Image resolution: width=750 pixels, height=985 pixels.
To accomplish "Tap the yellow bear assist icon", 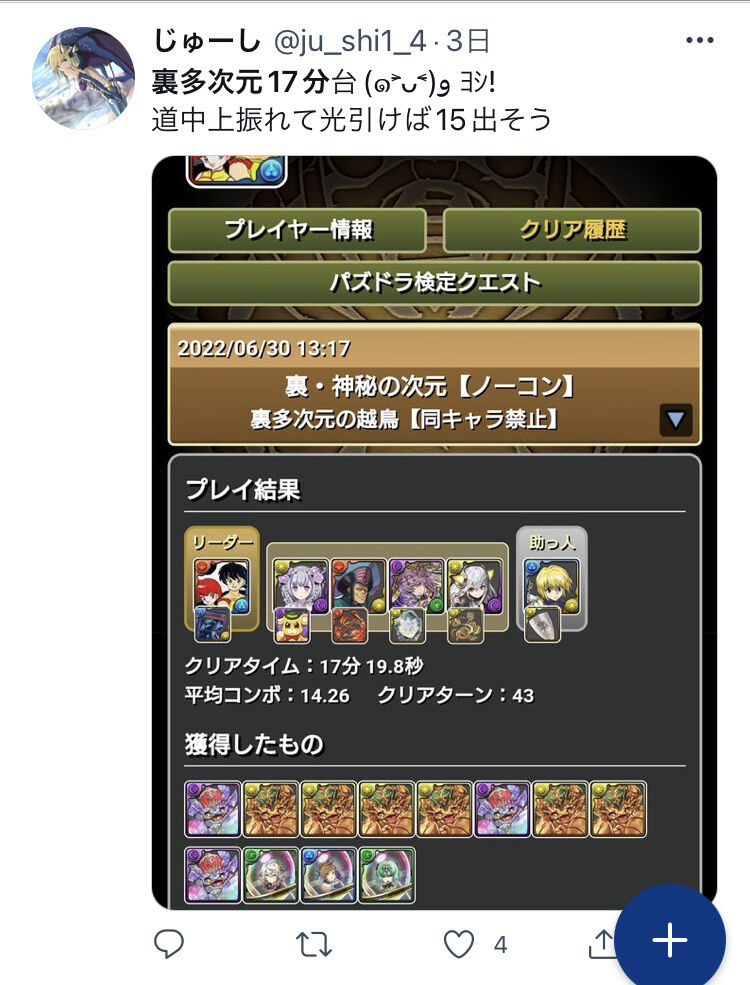I will 292,626.
